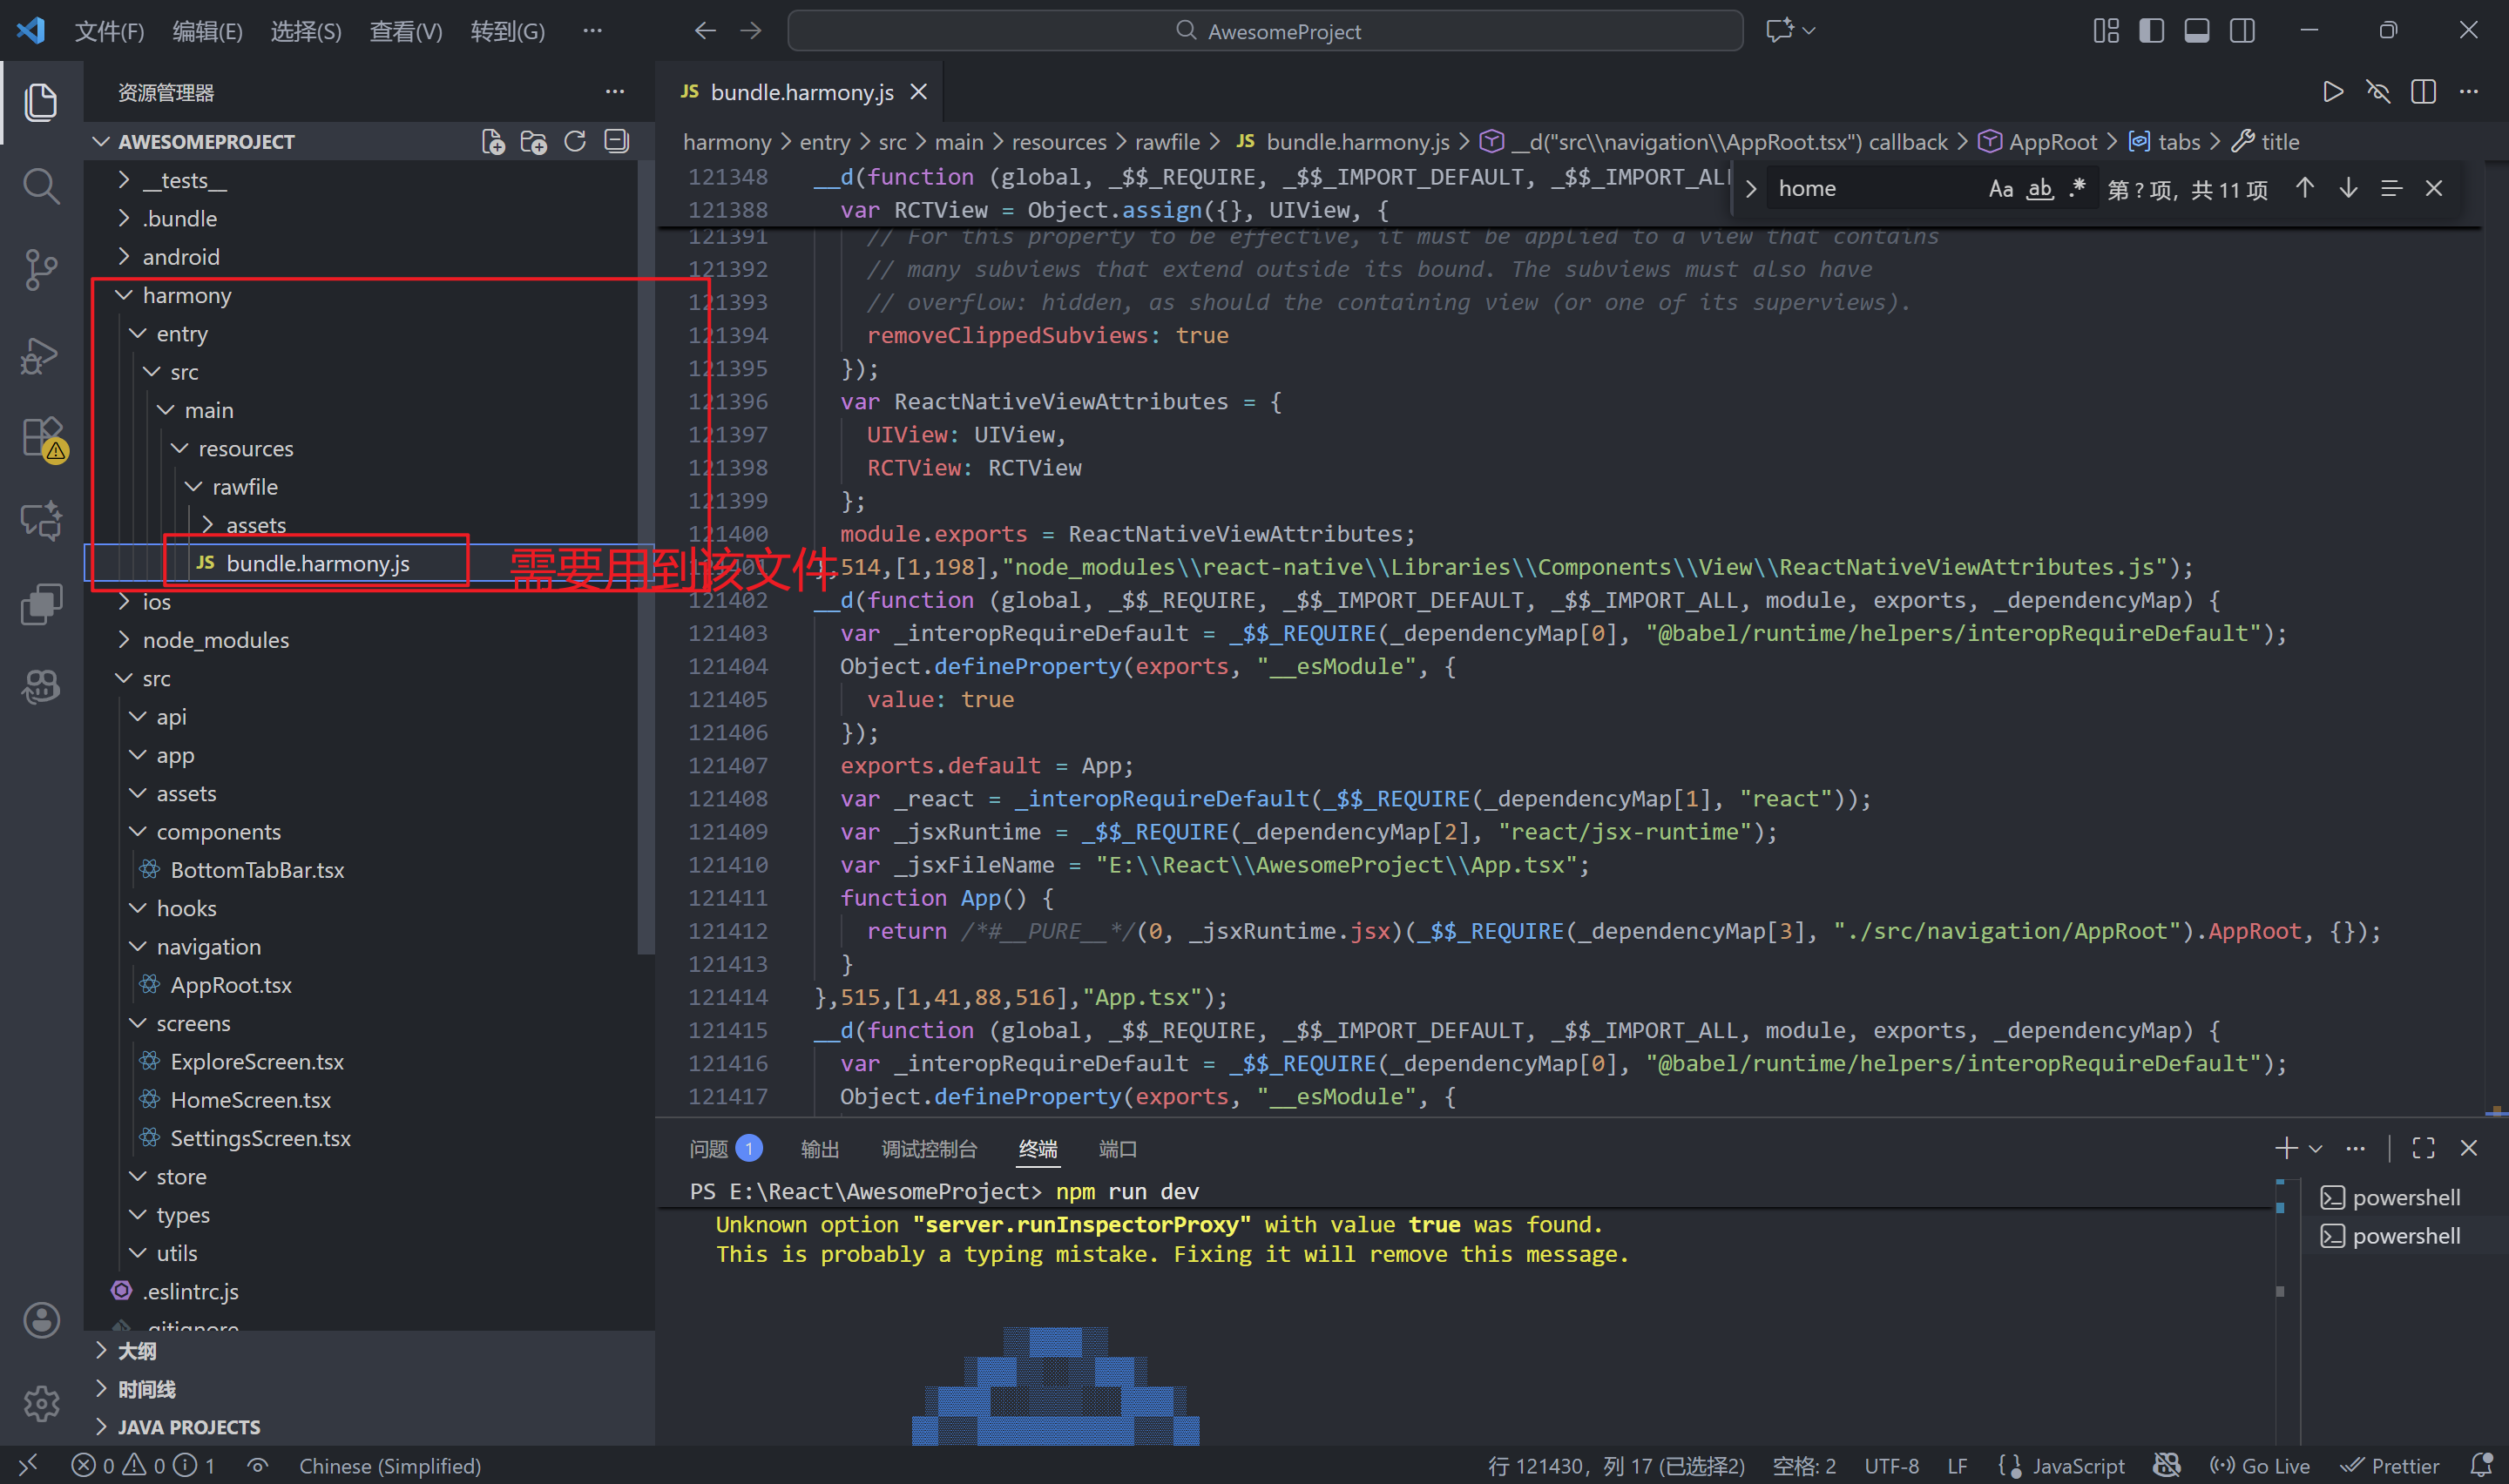The width and height of the screenshot is (2509, 1484).
Task: Open the 编辑(E) menu
Action: [207, 31]
